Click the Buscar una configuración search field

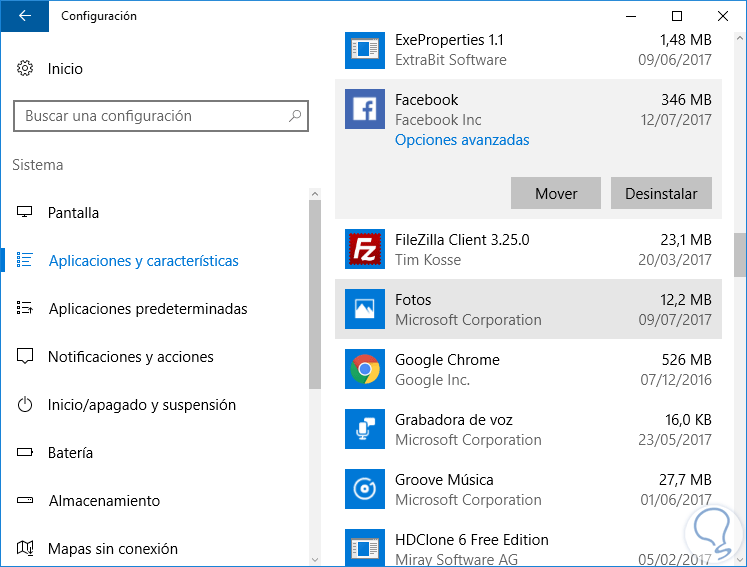click(150, 116)
